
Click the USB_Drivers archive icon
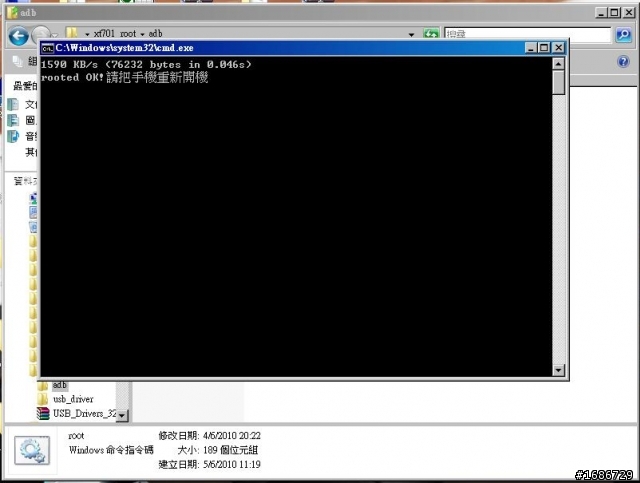click(42, 414)
